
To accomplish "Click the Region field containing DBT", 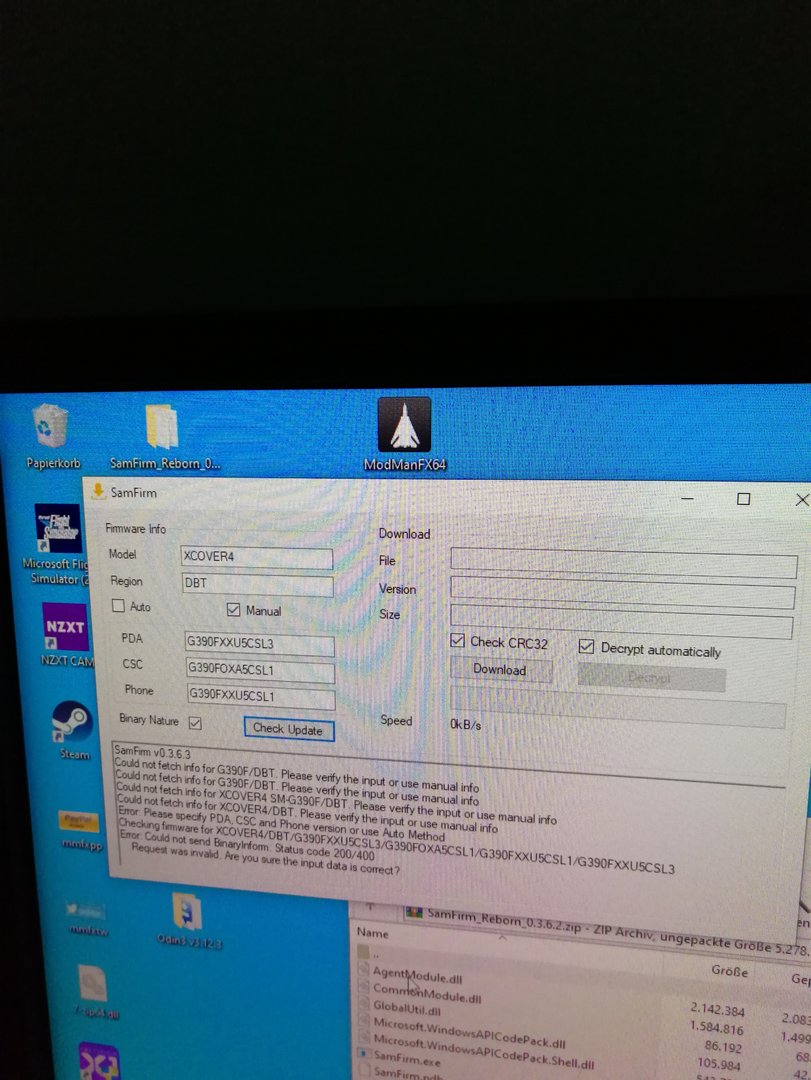I will click(257, 584).
